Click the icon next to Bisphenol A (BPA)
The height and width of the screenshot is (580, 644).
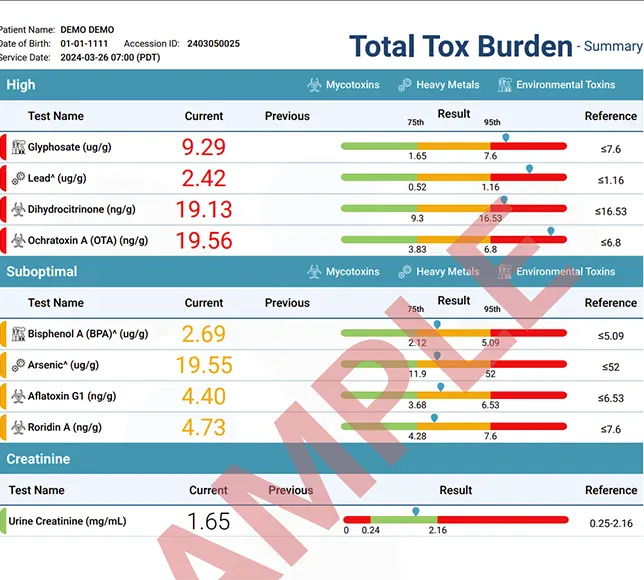18,334
